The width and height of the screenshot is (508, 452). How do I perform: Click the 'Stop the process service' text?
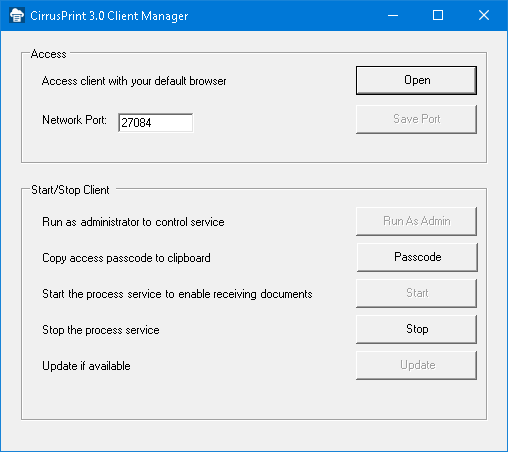(101, 330)
